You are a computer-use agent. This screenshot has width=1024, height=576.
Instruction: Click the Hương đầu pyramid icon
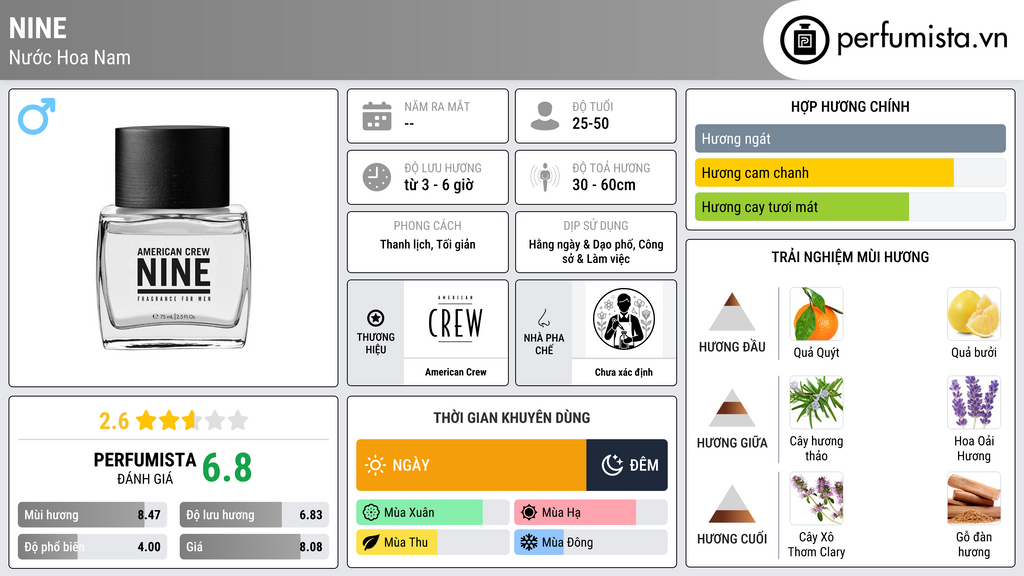[732, 312]
